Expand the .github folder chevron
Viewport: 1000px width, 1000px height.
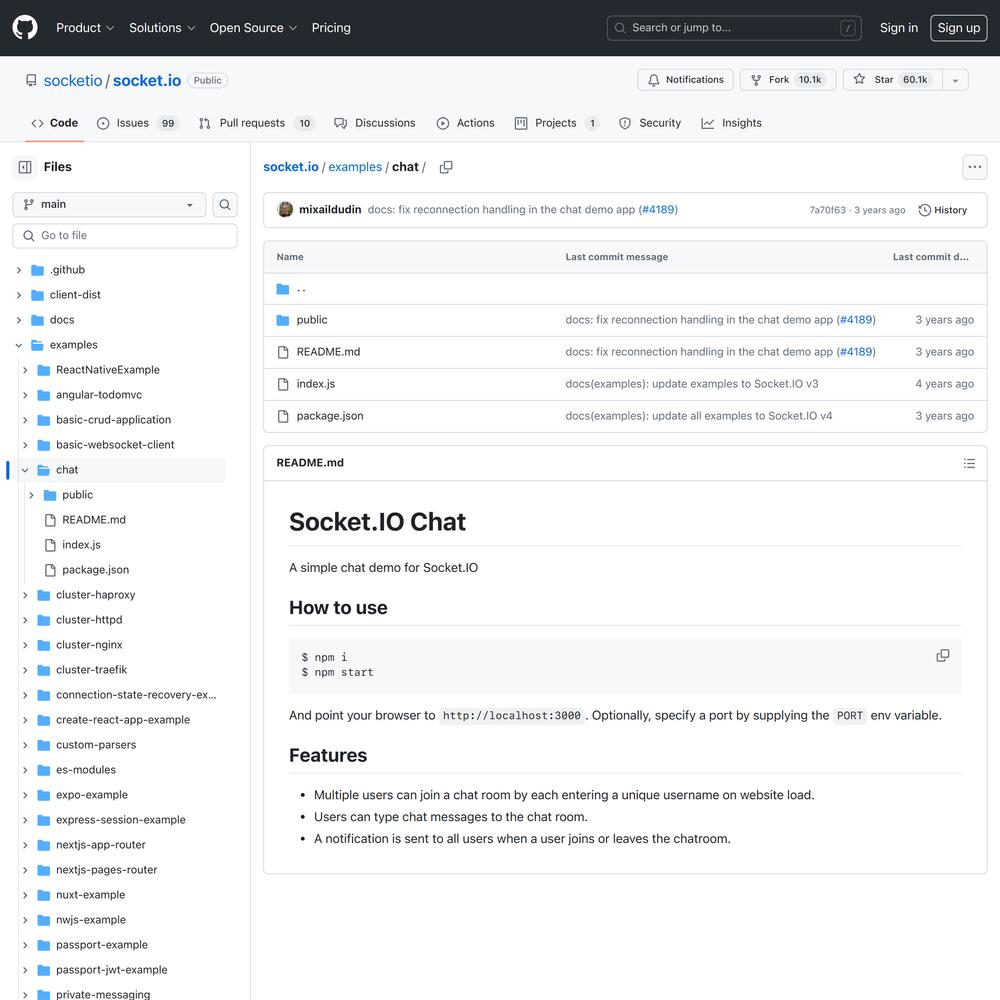click(x=19, y=270)
